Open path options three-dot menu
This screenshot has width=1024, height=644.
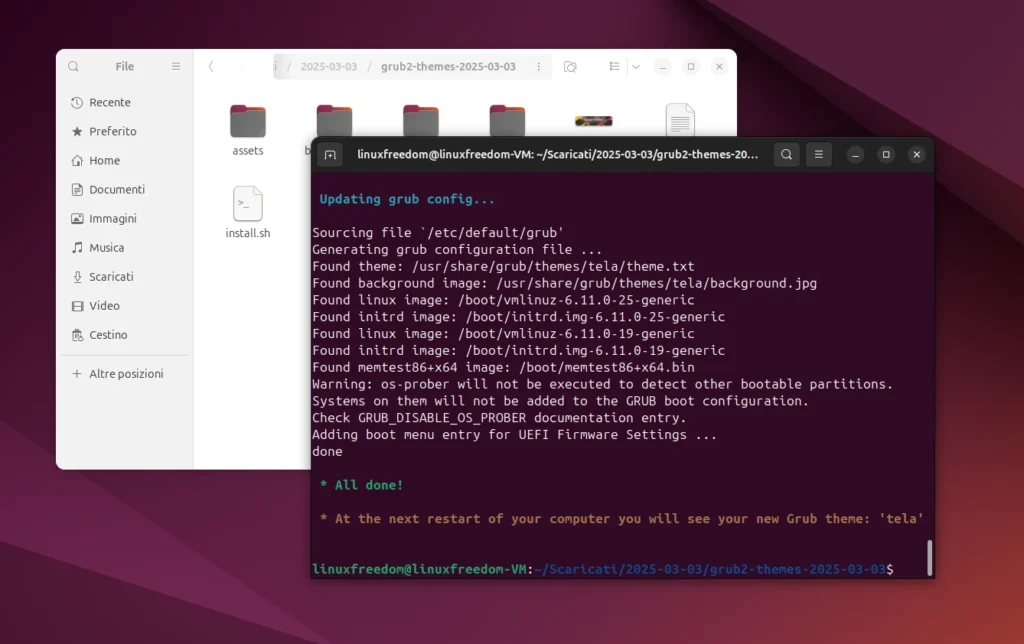(x=539, y=67)
